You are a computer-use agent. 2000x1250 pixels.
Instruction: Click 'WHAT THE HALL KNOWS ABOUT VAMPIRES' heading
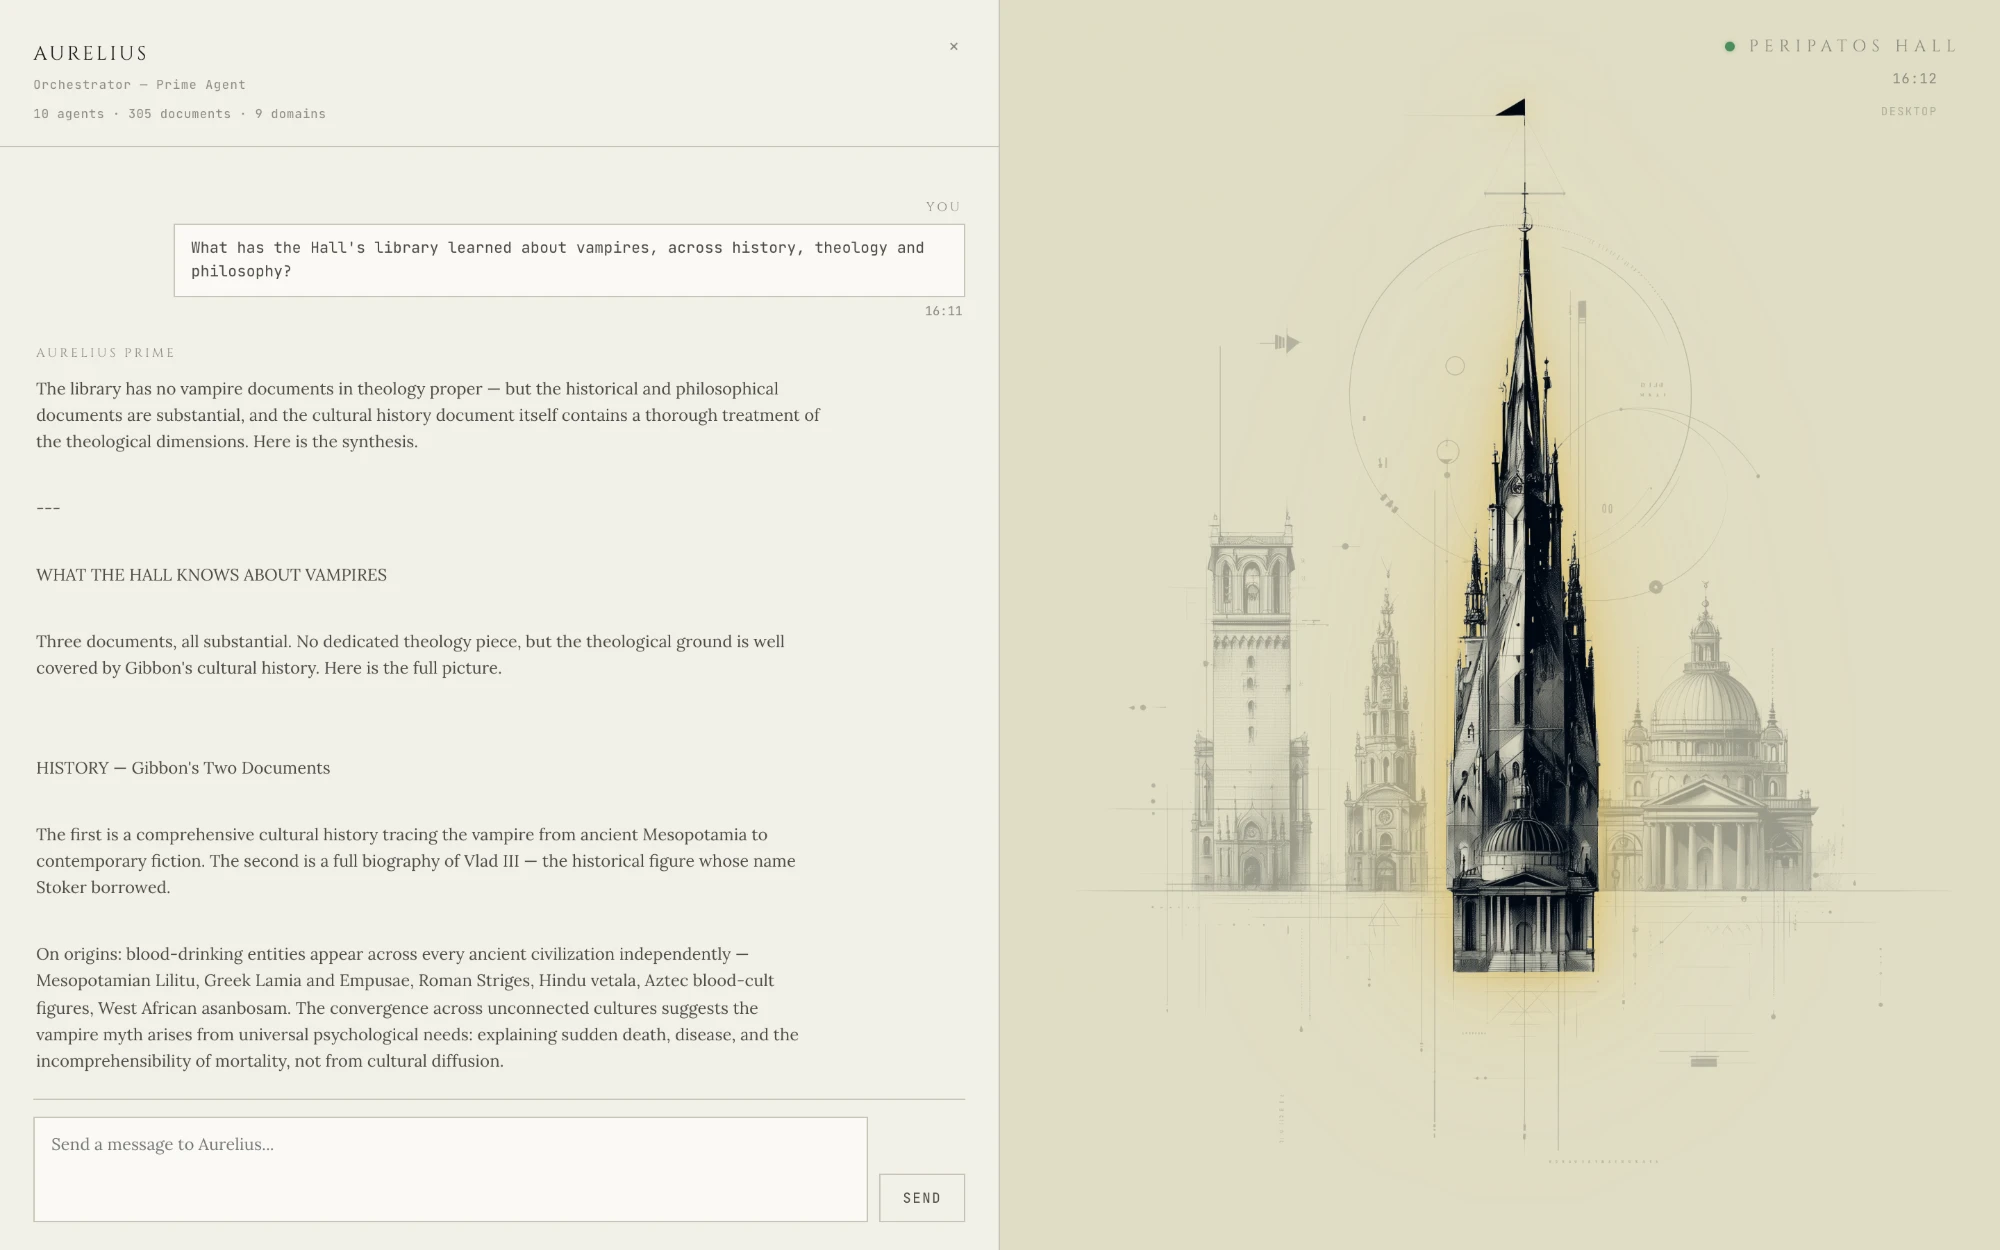click(211, 575)
